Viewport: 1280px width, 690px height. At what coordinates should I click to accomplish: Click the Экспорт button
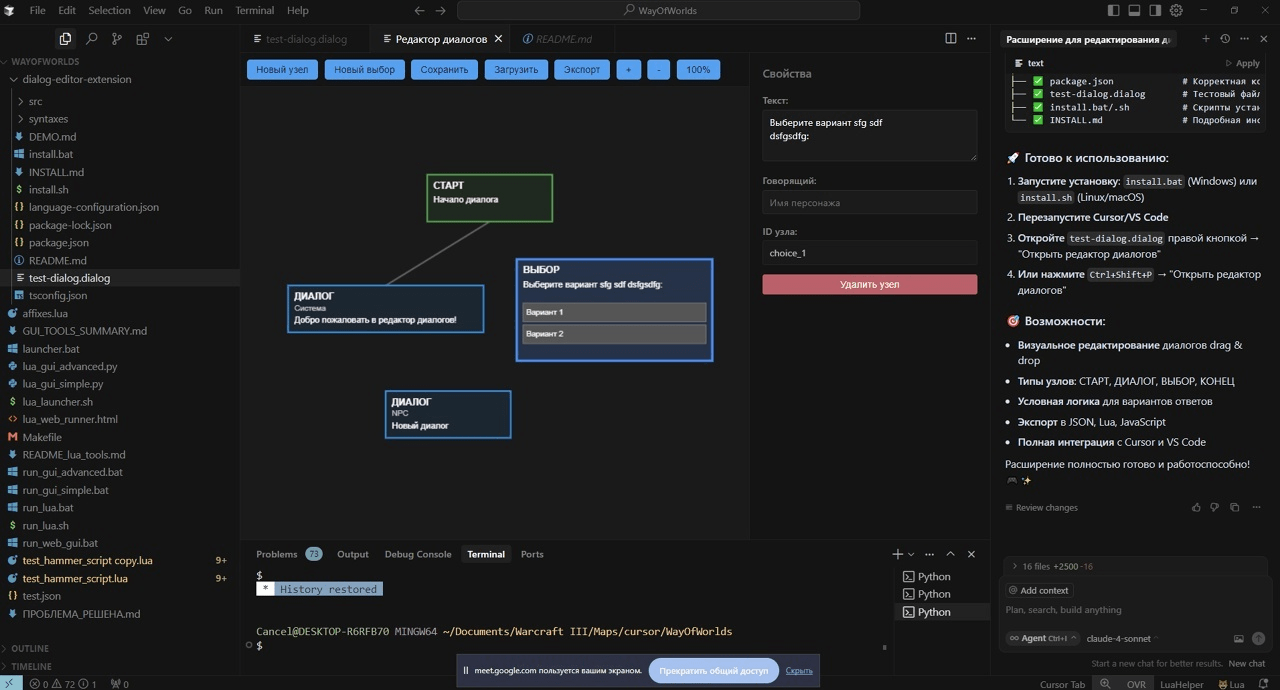click(x=582, y=70)
